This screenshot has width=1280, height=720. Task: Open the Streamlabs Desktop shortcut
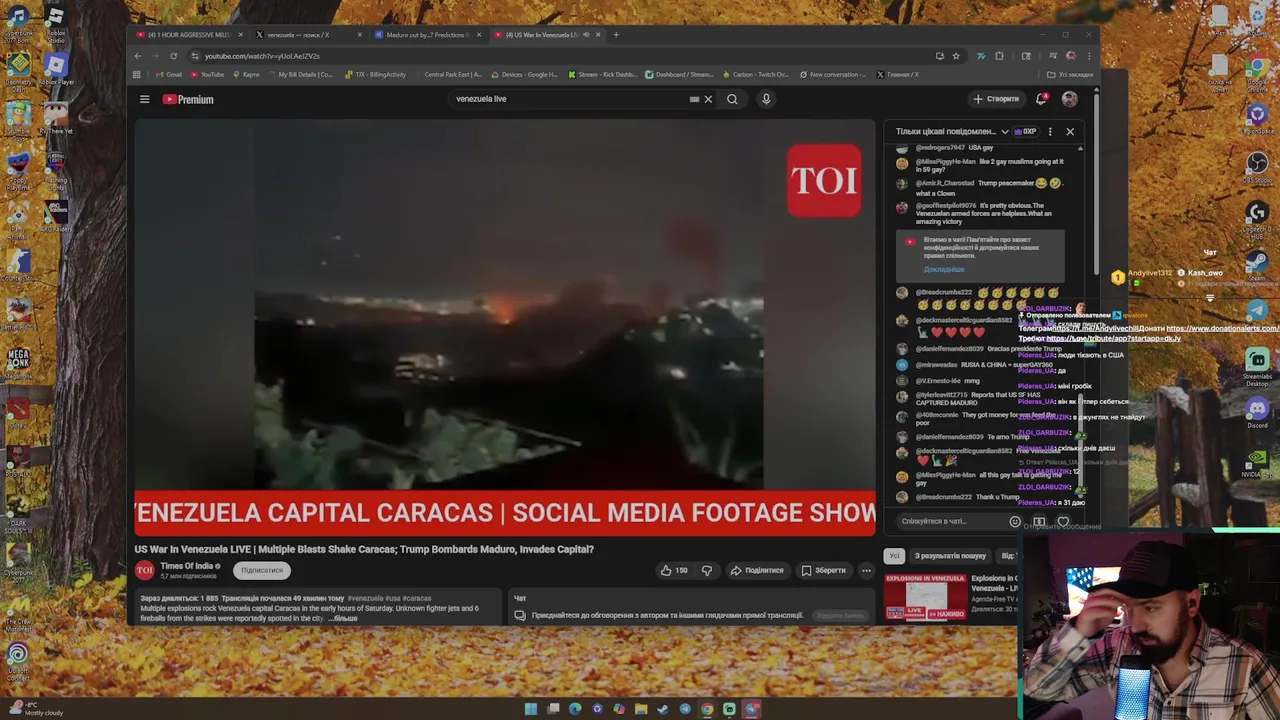(x=1257, y=366)
